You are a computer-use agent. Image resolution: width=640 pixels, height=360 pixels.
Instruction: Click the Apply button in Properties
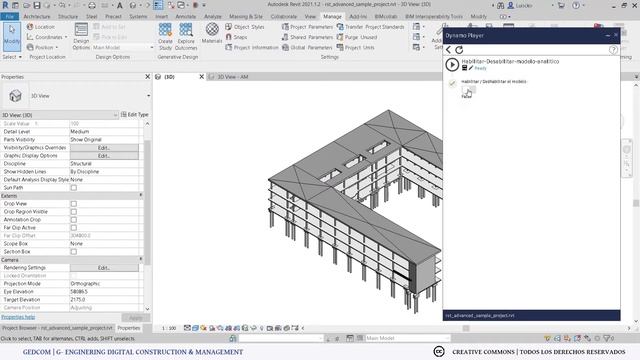[136, 318]
